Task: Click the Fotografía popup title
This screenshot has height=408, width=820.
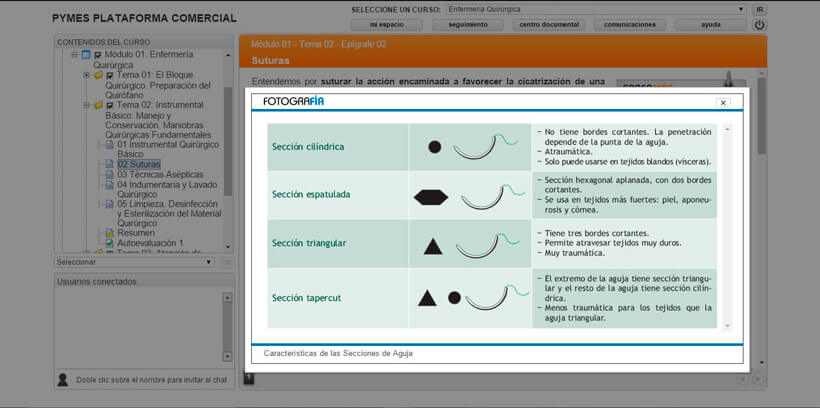Action: [x=293, y=101]
